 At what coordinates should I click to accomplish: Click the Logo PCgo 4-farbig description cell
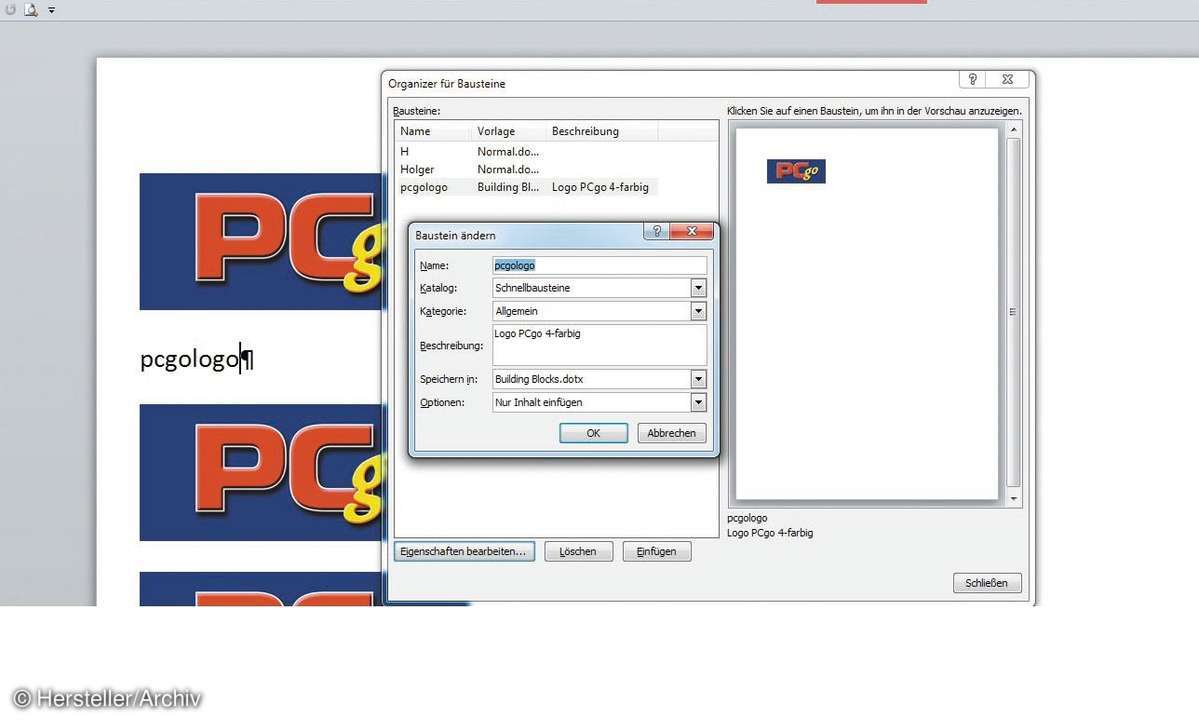(600, 186)
